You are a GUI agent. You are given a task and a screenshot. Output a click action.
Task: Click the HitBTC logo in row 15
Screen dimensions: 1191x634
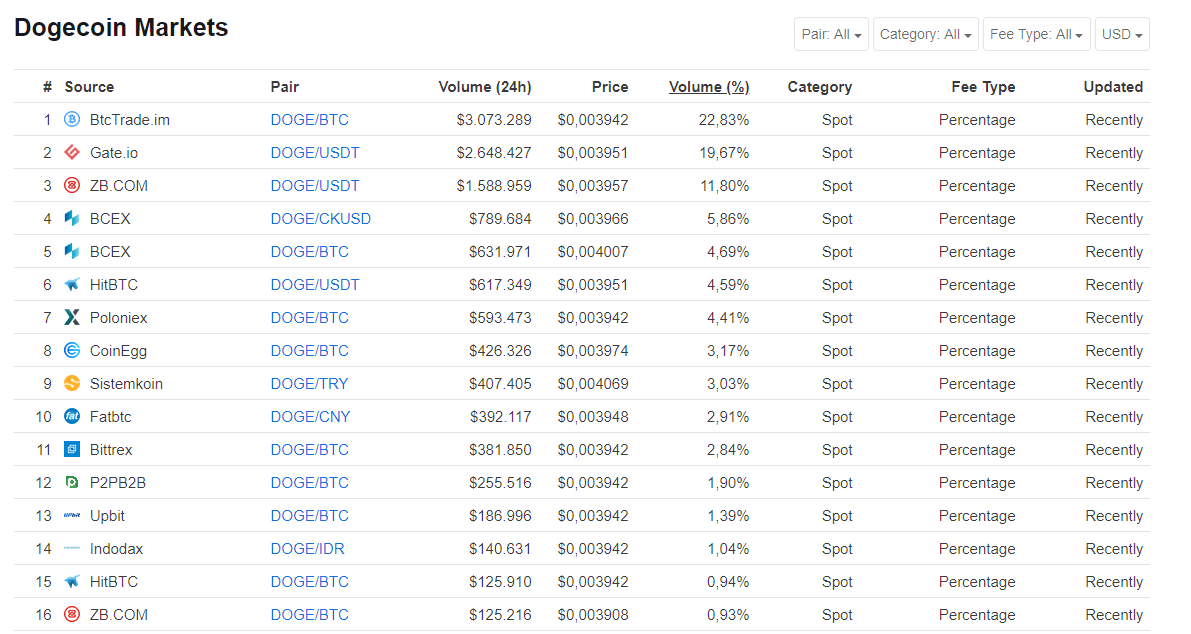[x=72, y=582]
